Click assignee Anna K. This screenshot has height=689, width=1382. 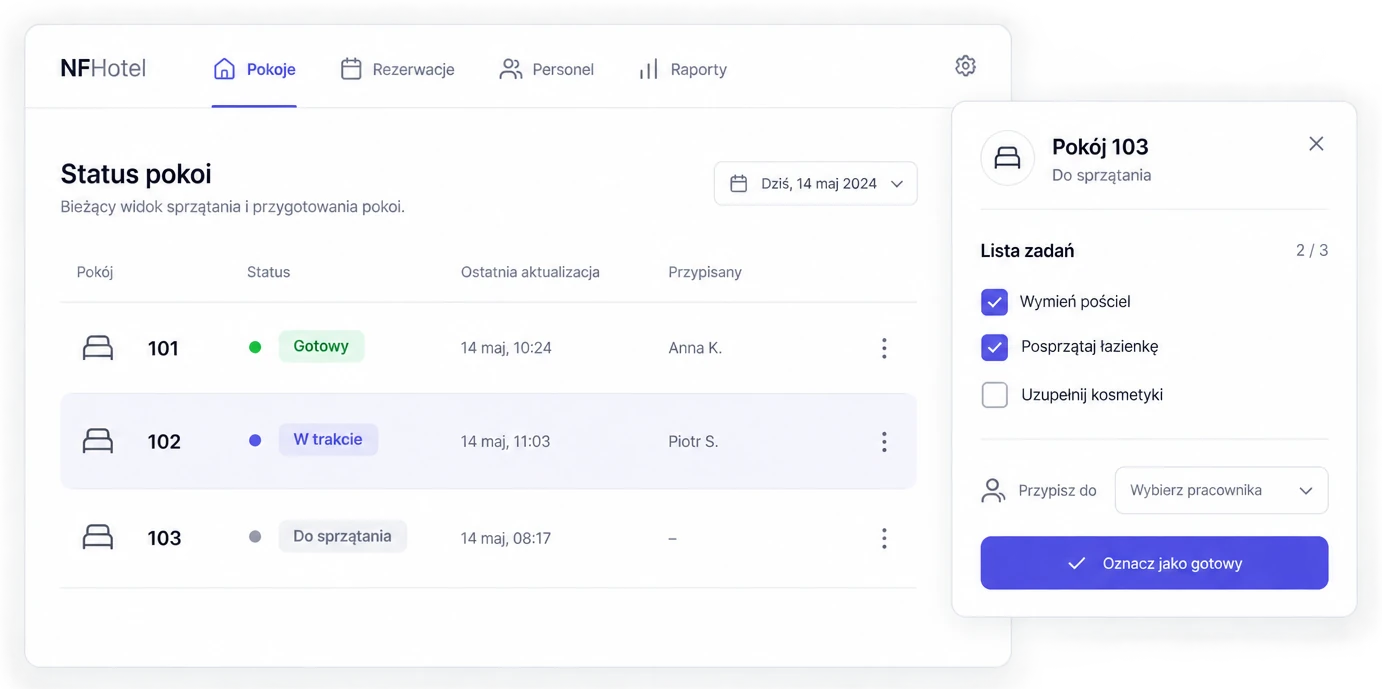coord(695,348)
